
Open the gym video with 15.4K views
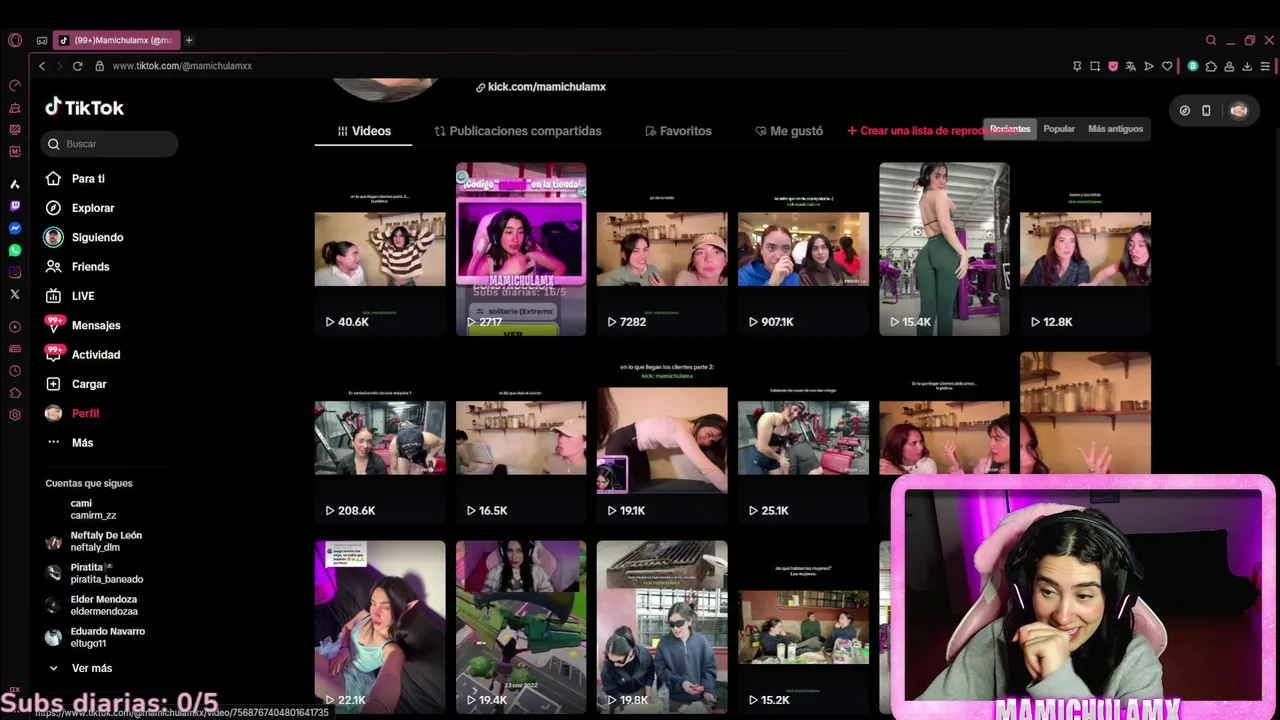point(944,249)
